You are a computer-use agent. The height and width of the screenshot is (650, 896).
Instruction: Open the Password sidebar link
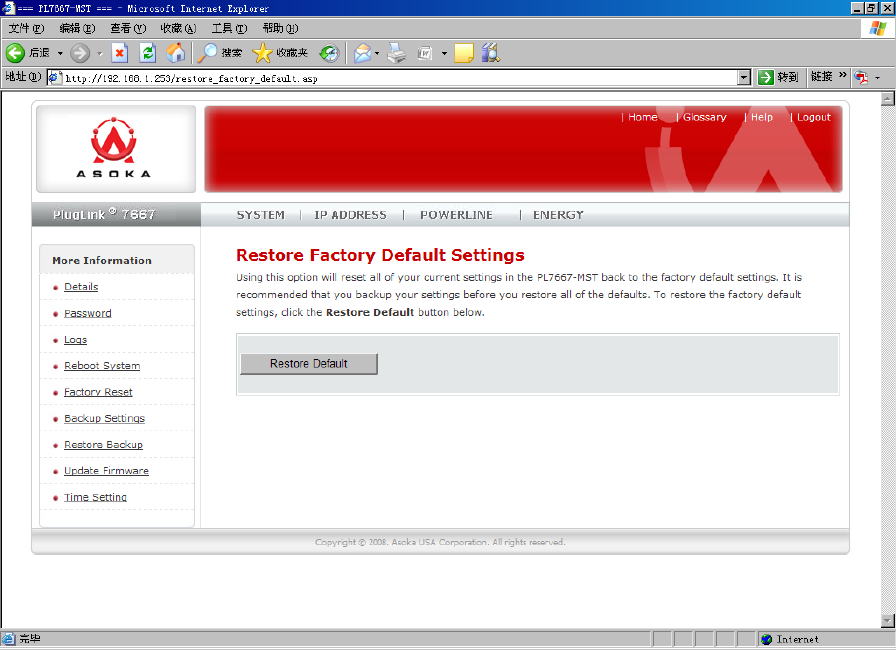point(87,313)
